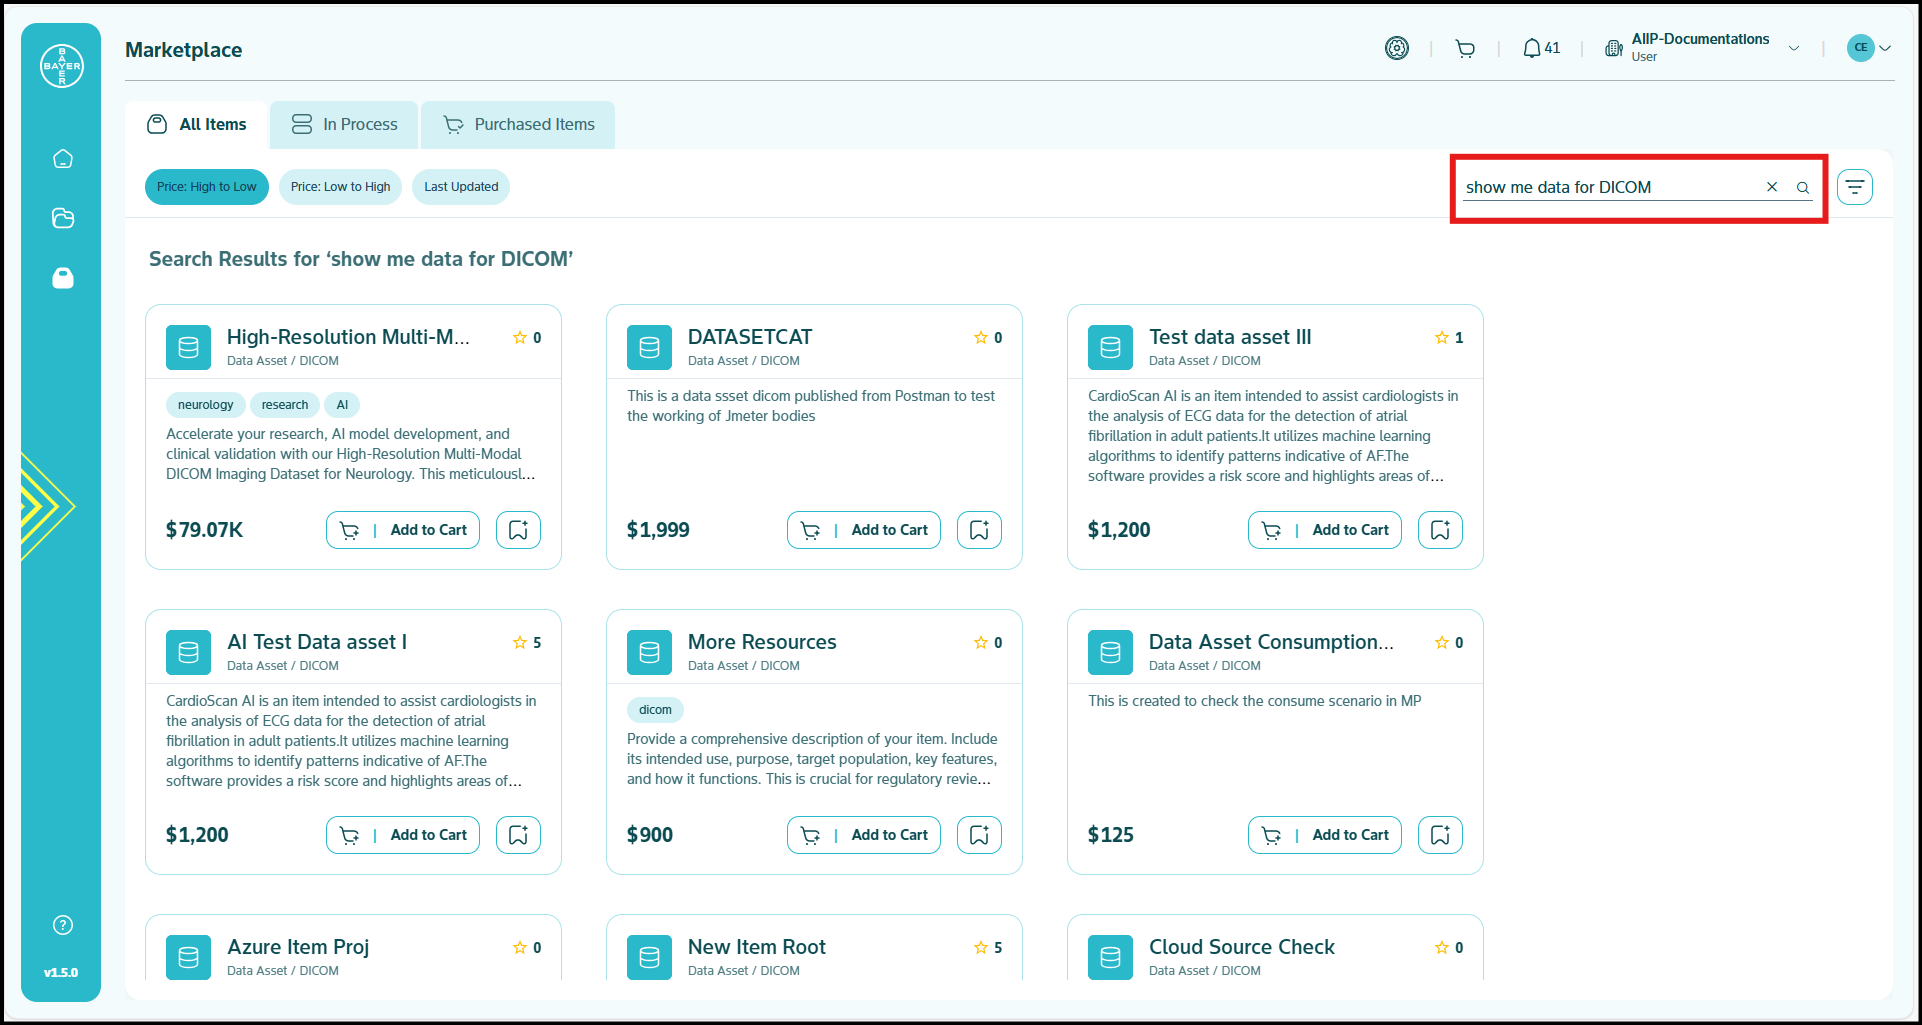Click the DICOM search input field
The image size is (1922, 1025).
pyautogui.click(x=1608, y=187)
